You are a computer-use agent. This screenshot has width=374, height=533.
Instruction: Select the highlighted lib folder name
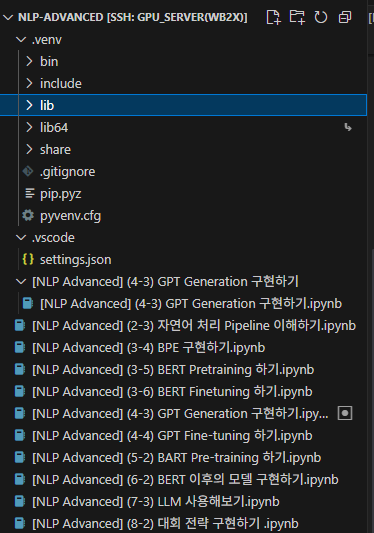point(47,105)
